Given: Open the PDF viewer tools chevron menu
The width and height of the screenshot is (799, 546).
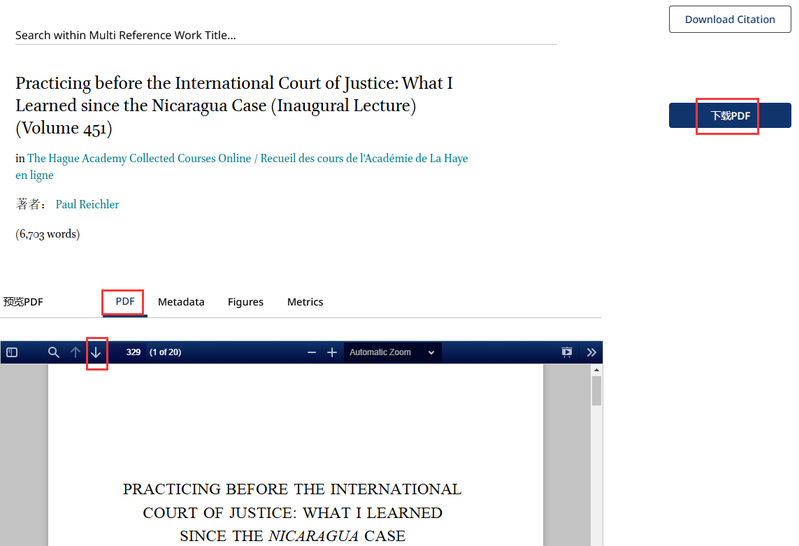Looking at the screenshot, I should coord(591,353).
